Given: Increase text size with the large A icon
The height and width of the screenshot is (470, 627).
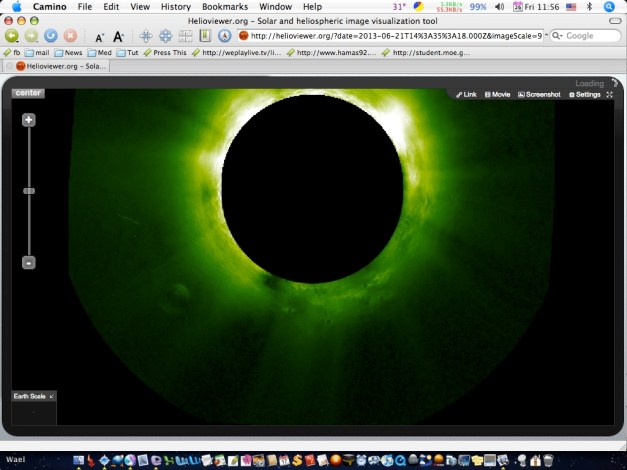Looking at the screenshot, I should pos(118,36).
